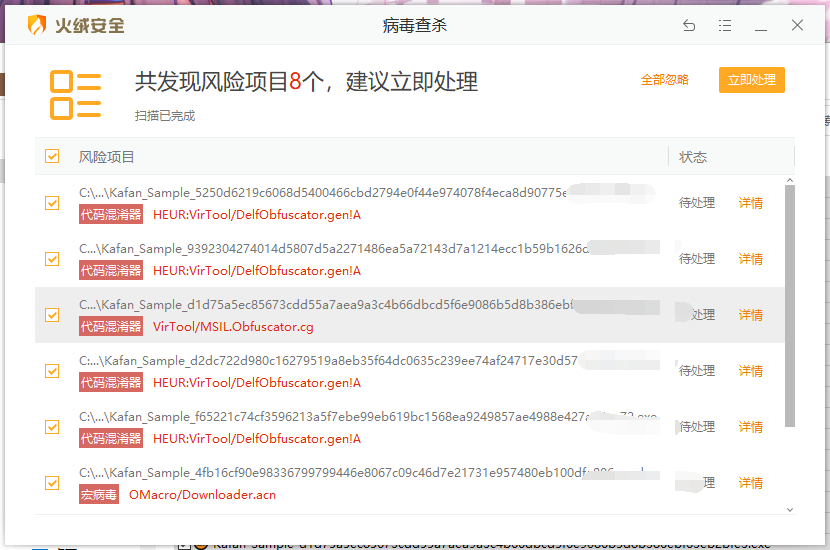
Task: Click the scrollbar down arrow
Action: pyautogui.click(x=790, y=510)
